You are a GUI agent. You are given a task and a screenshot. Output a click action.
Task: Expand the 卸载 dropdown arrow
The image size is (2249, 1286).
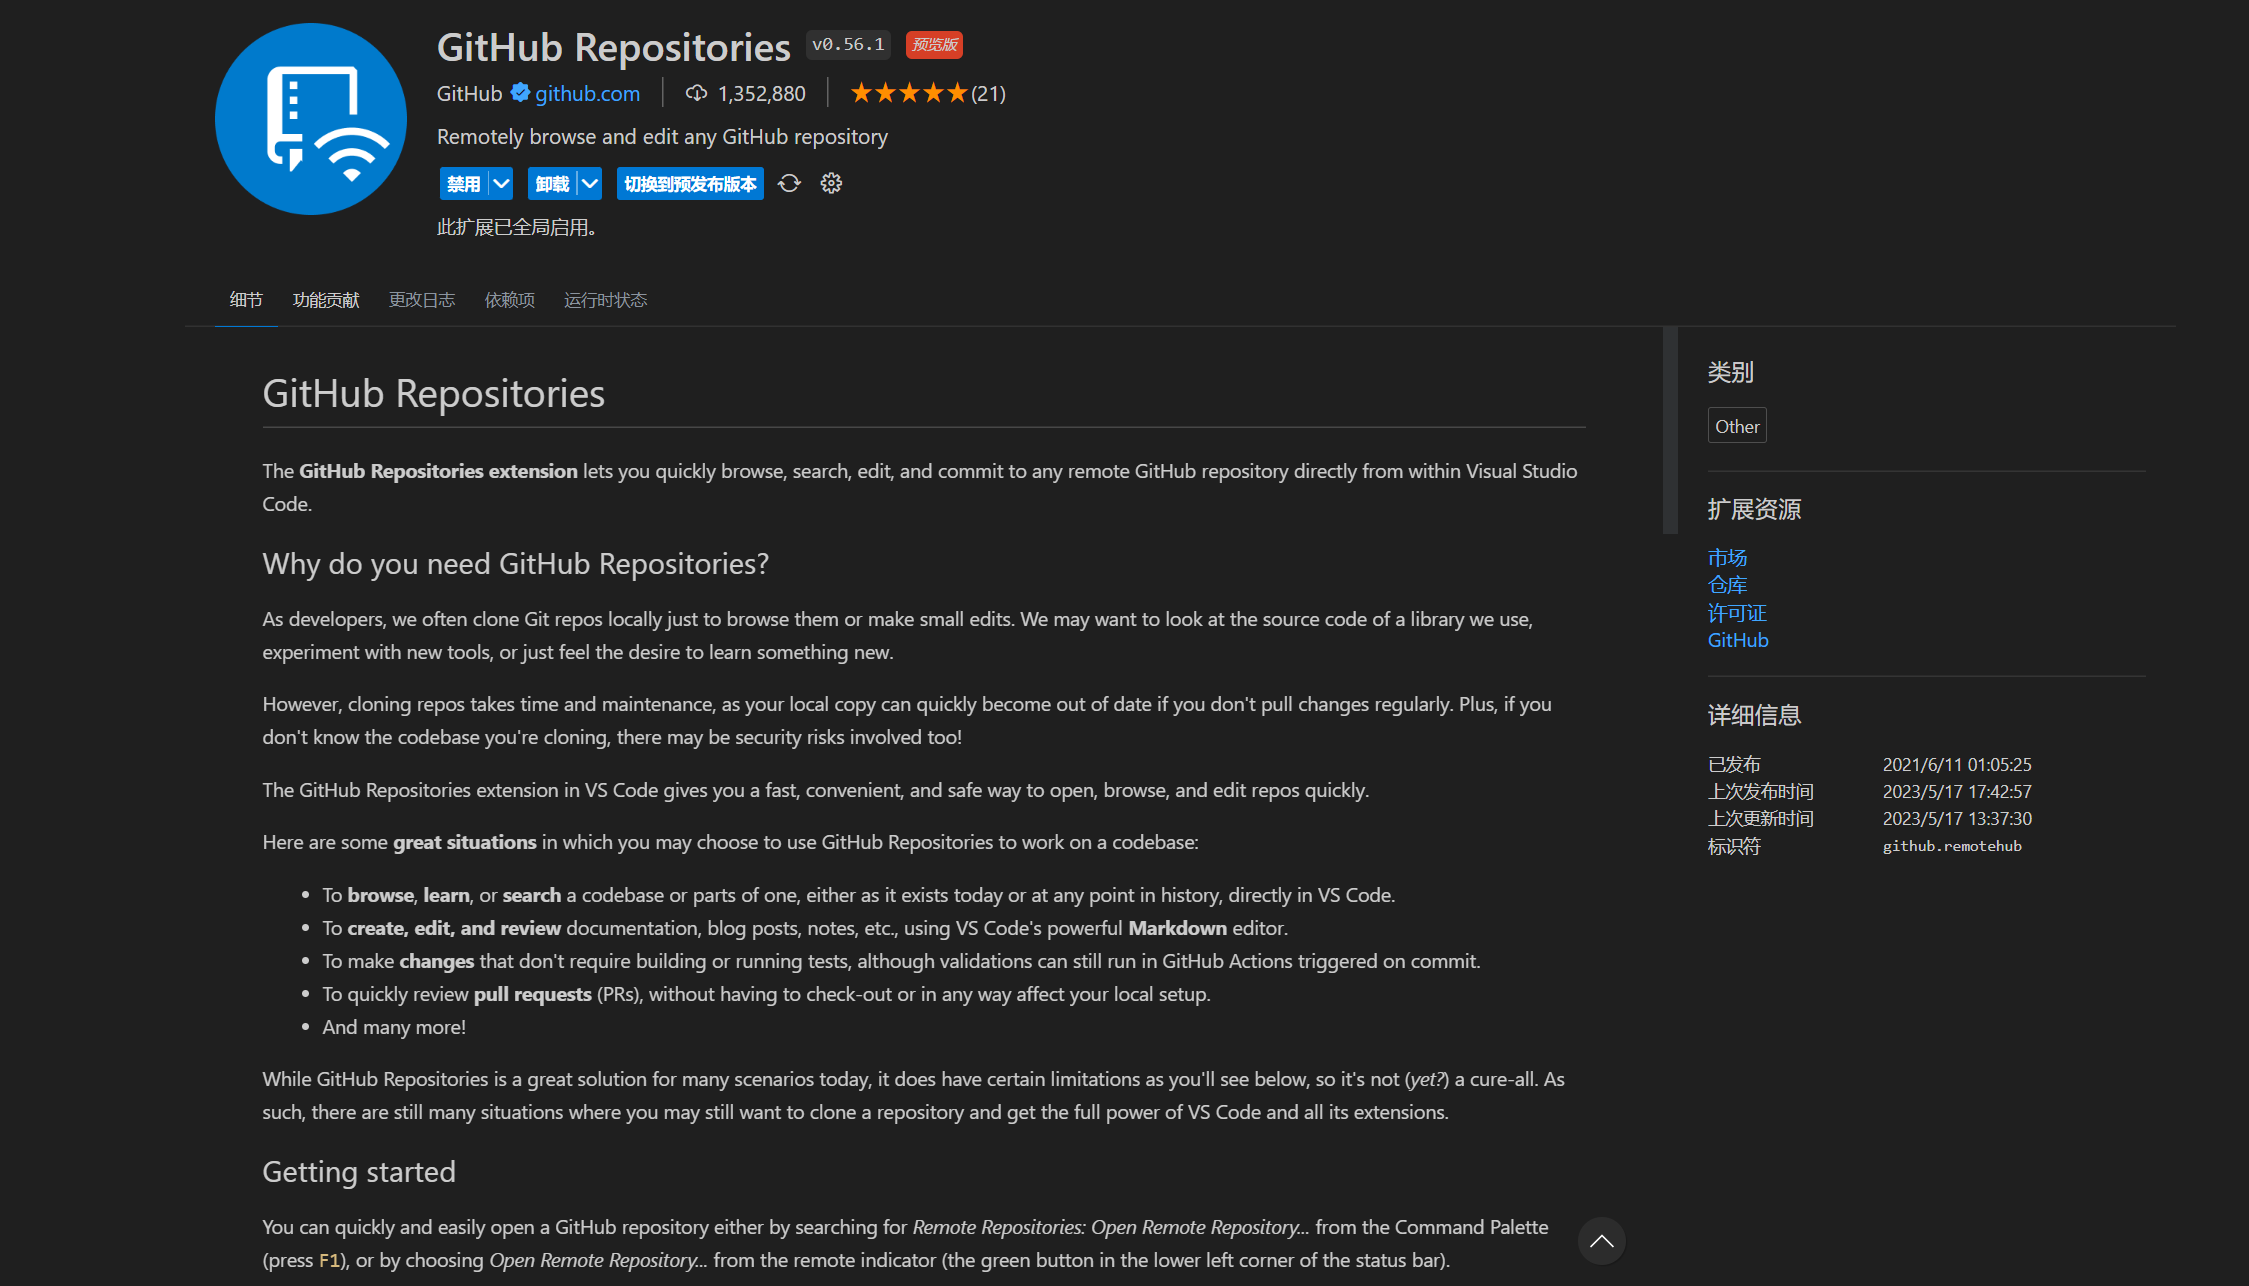(x=590, y=184)
